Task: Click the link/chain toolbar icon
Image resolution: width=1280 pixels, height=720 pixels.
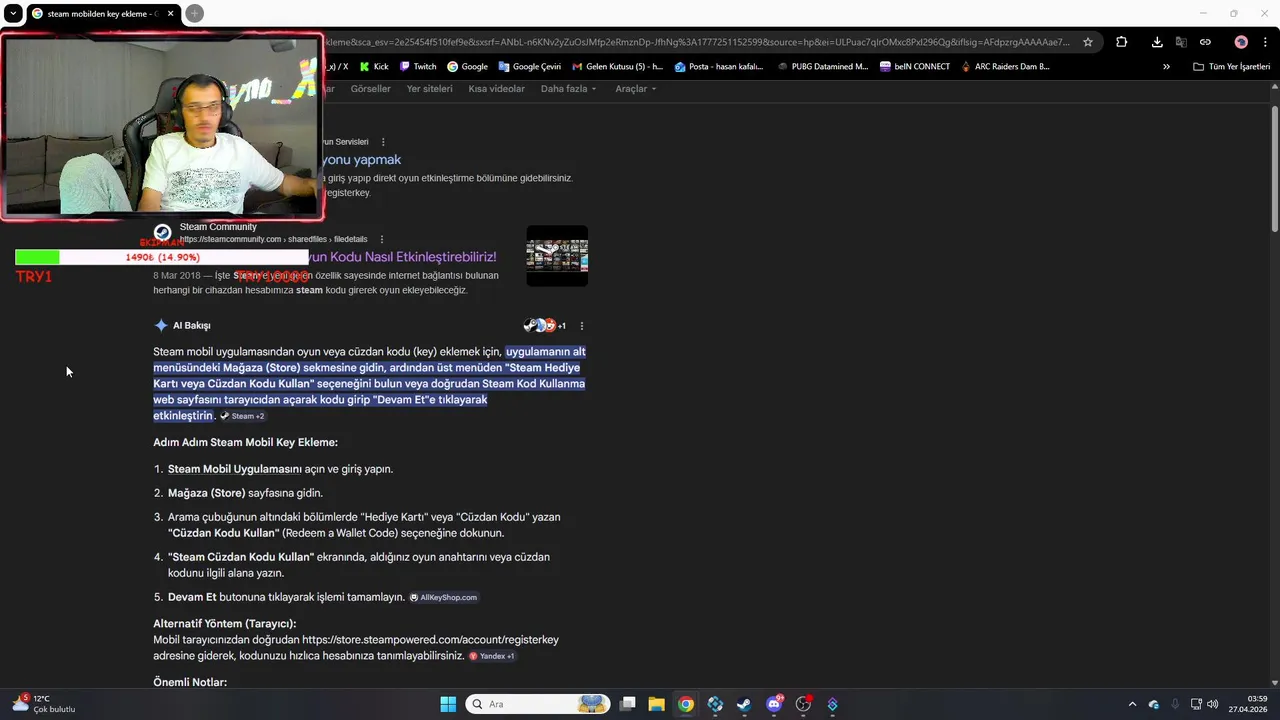Action: click(1205, 42)
